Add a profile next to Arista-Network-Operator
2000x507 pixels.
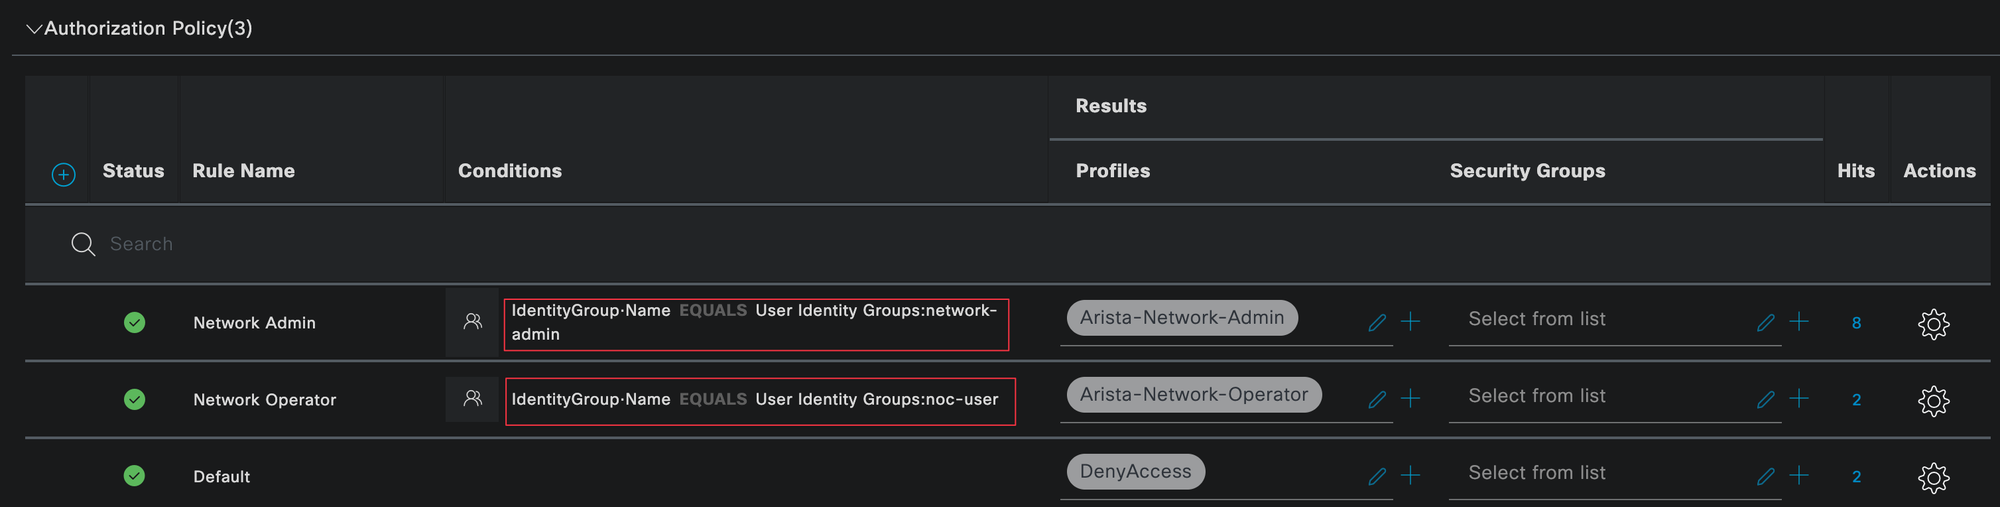[x=1410, y=399]
